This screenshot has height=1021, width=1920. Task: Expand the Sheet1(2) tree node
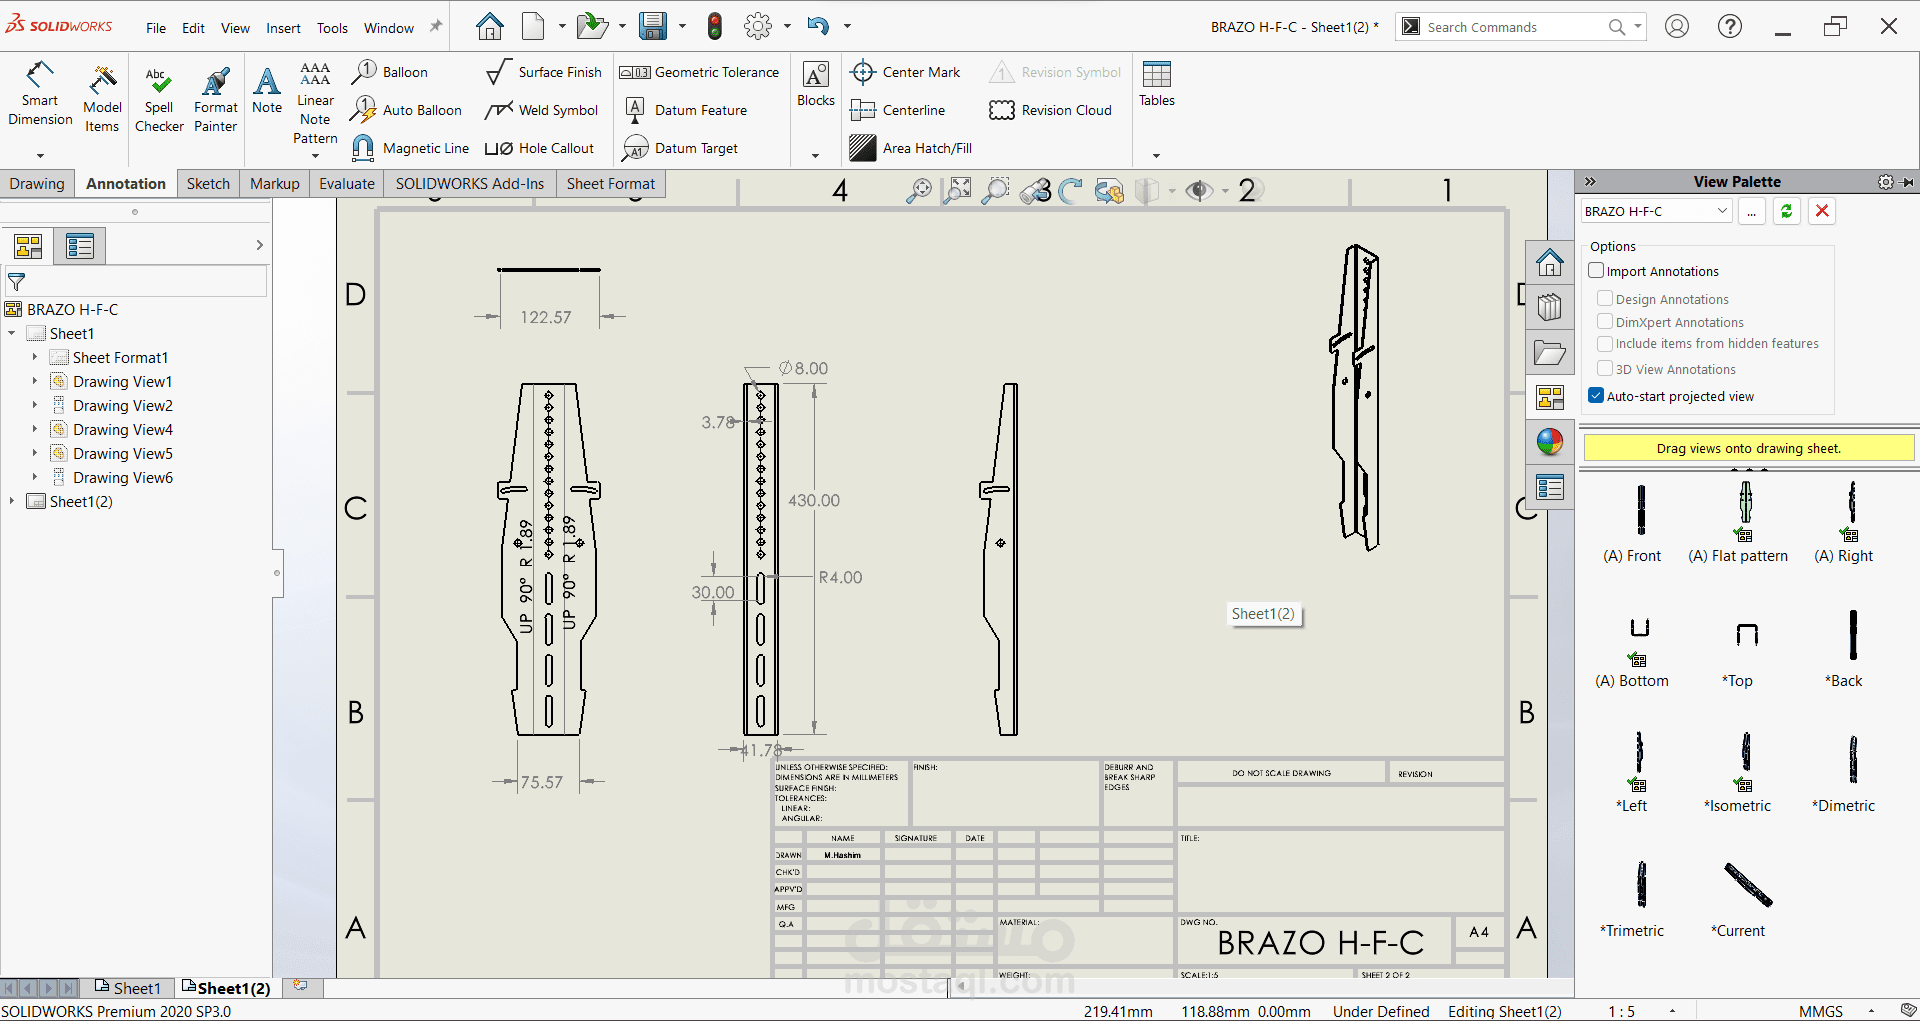[12, 501]
